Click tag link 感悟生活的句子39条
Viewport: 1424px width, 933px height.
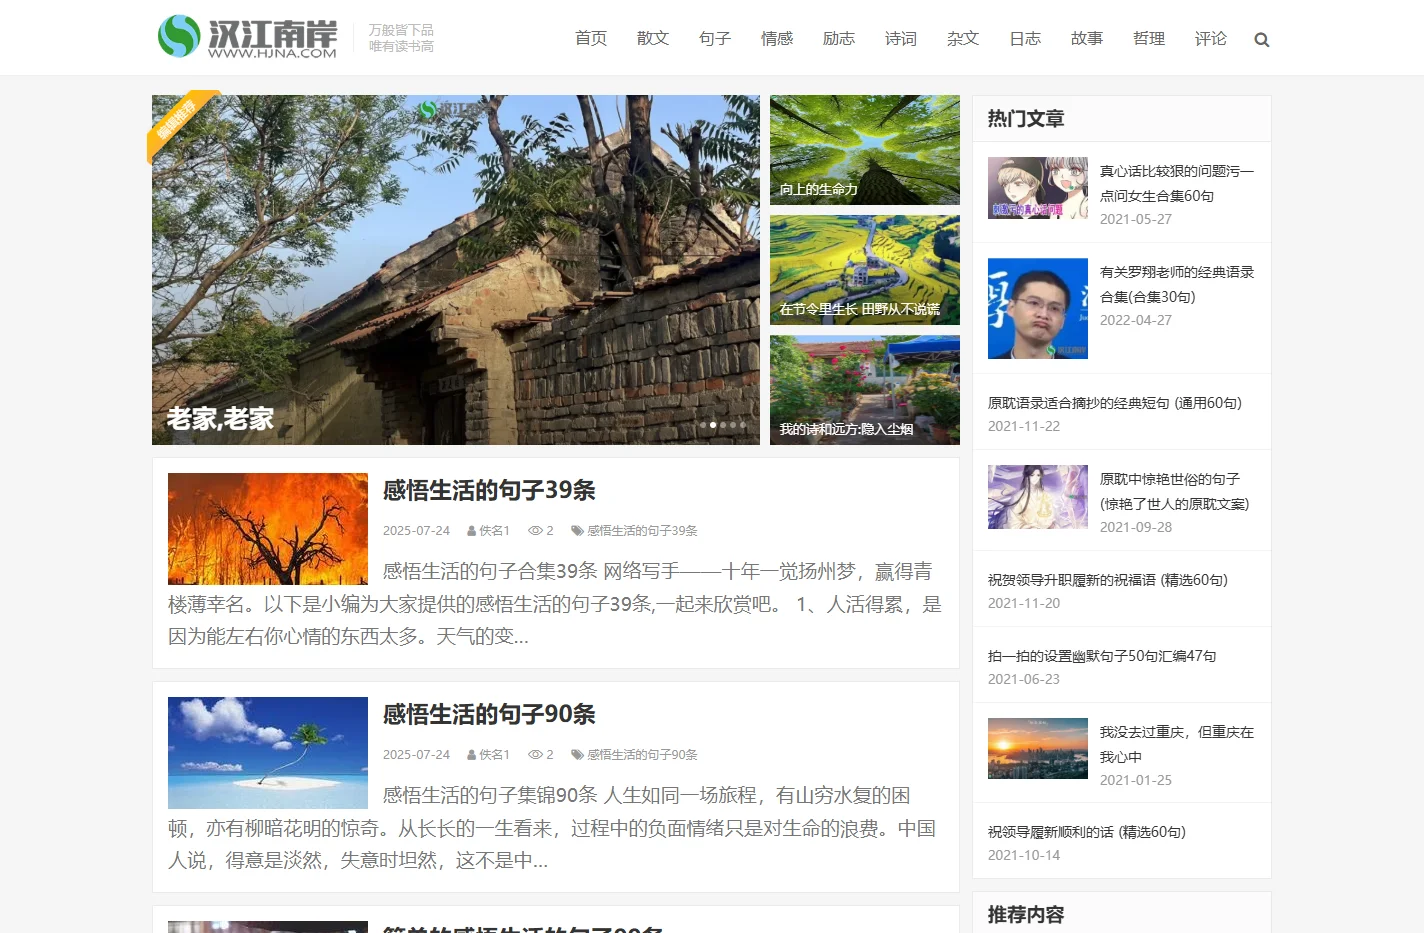click(642, 531)
